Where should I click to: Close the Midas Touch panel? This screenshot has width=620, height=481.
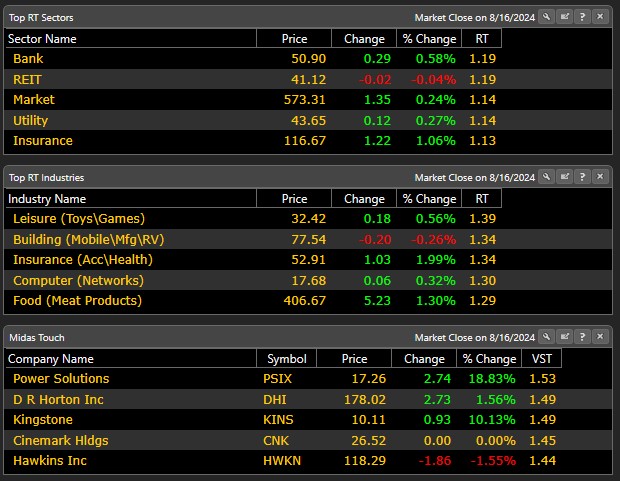[x=600, y=337]
